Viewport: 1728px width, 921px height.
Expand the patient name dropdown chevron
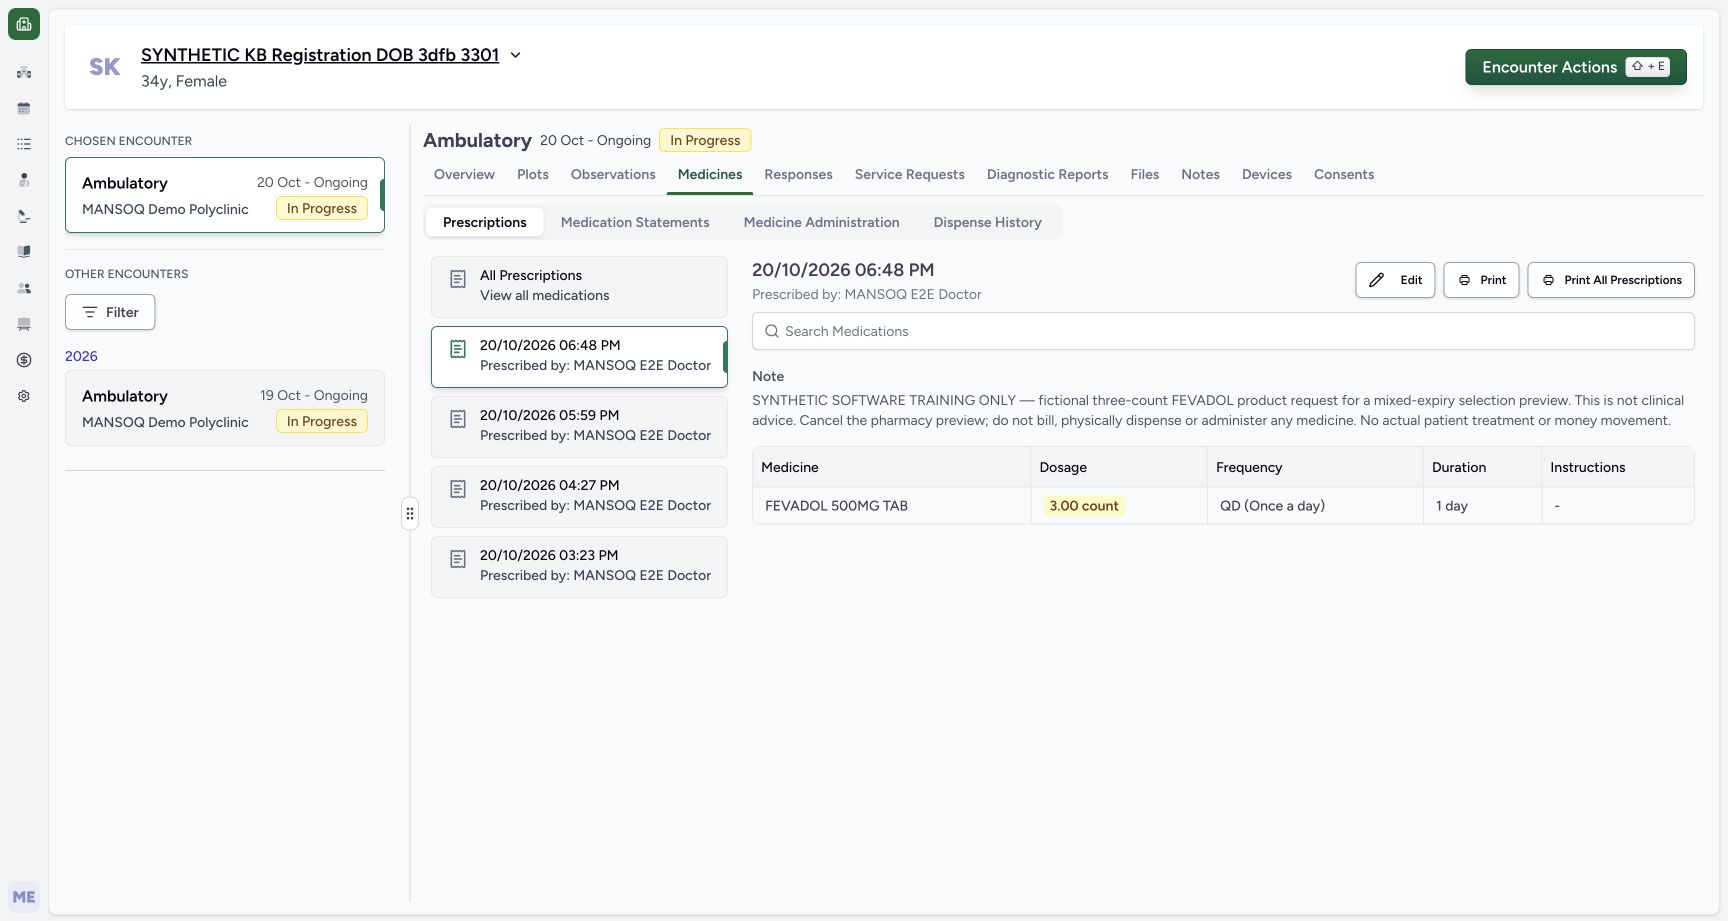(x=516, y=55)
